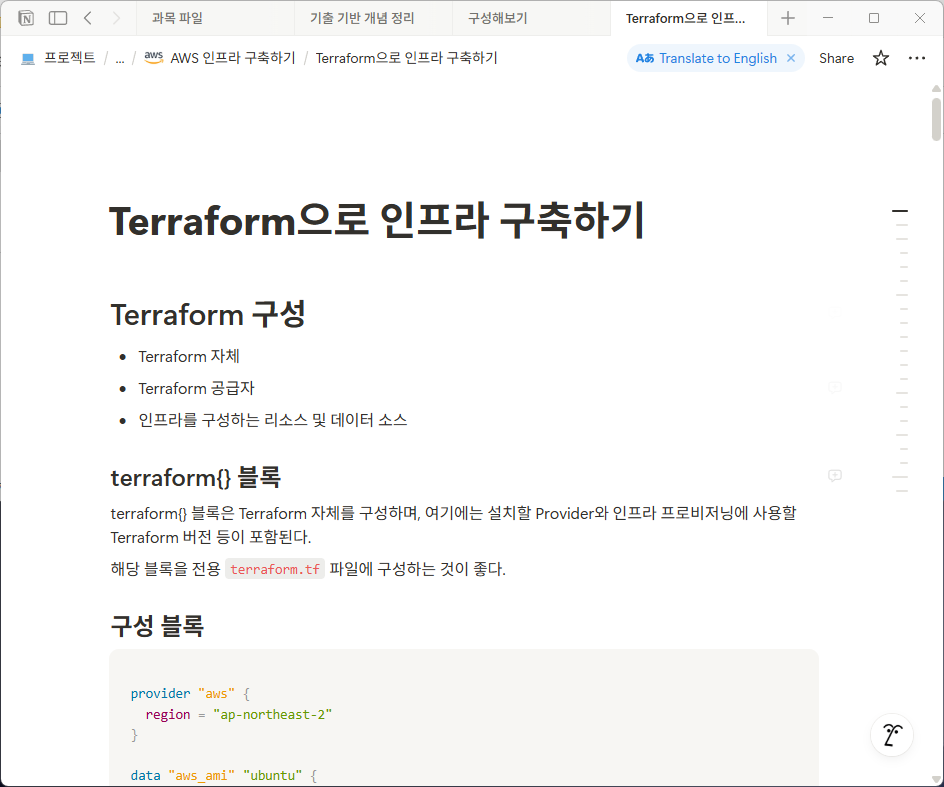Click the translate language icon

click(x=645, y=58)
